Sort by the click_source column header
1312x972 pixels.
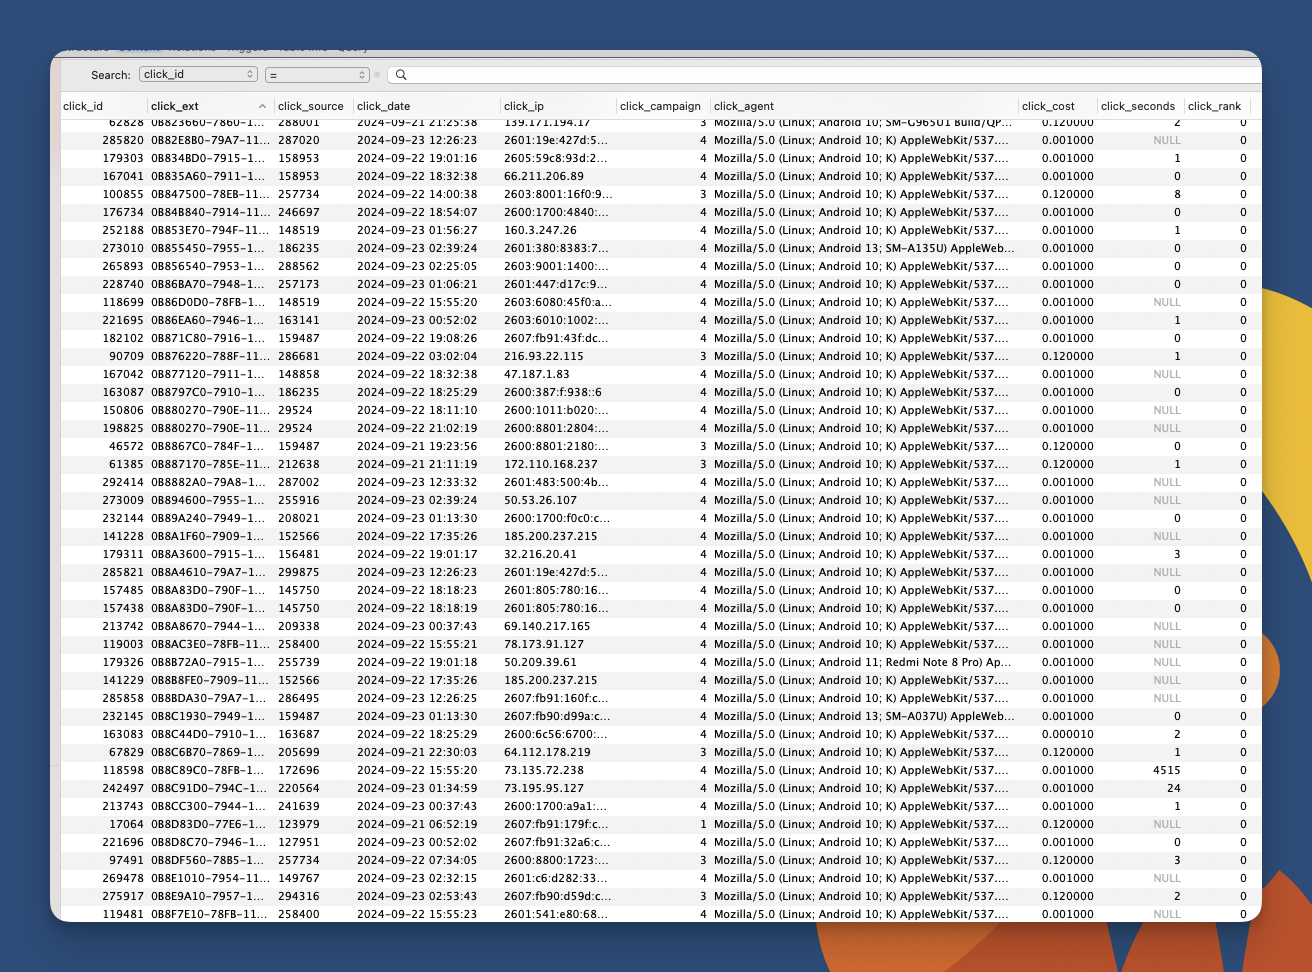pos(311,106)
